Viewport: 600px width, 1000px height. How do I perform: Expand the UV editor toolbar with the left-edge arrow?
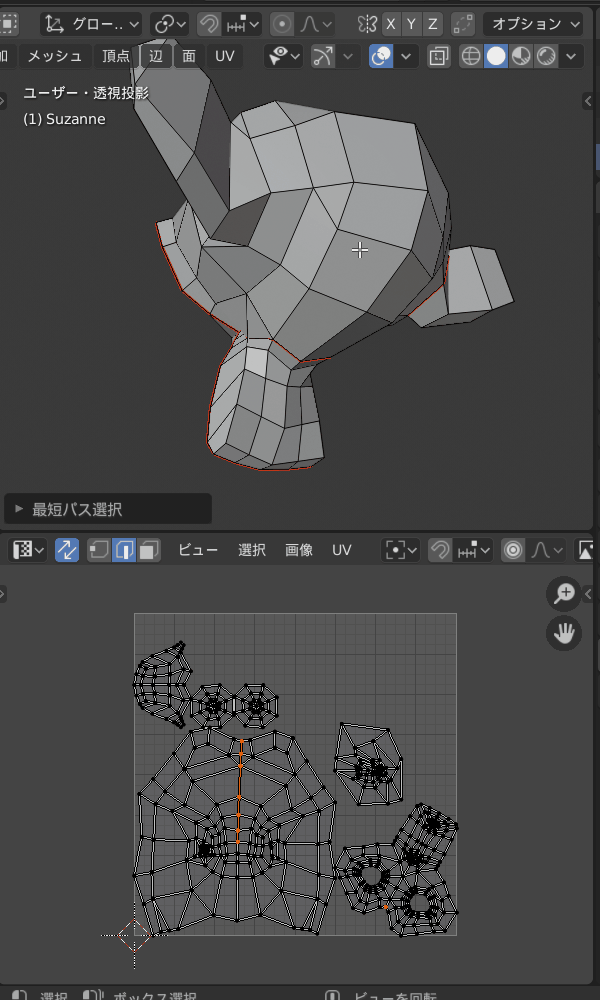(3, 594)
